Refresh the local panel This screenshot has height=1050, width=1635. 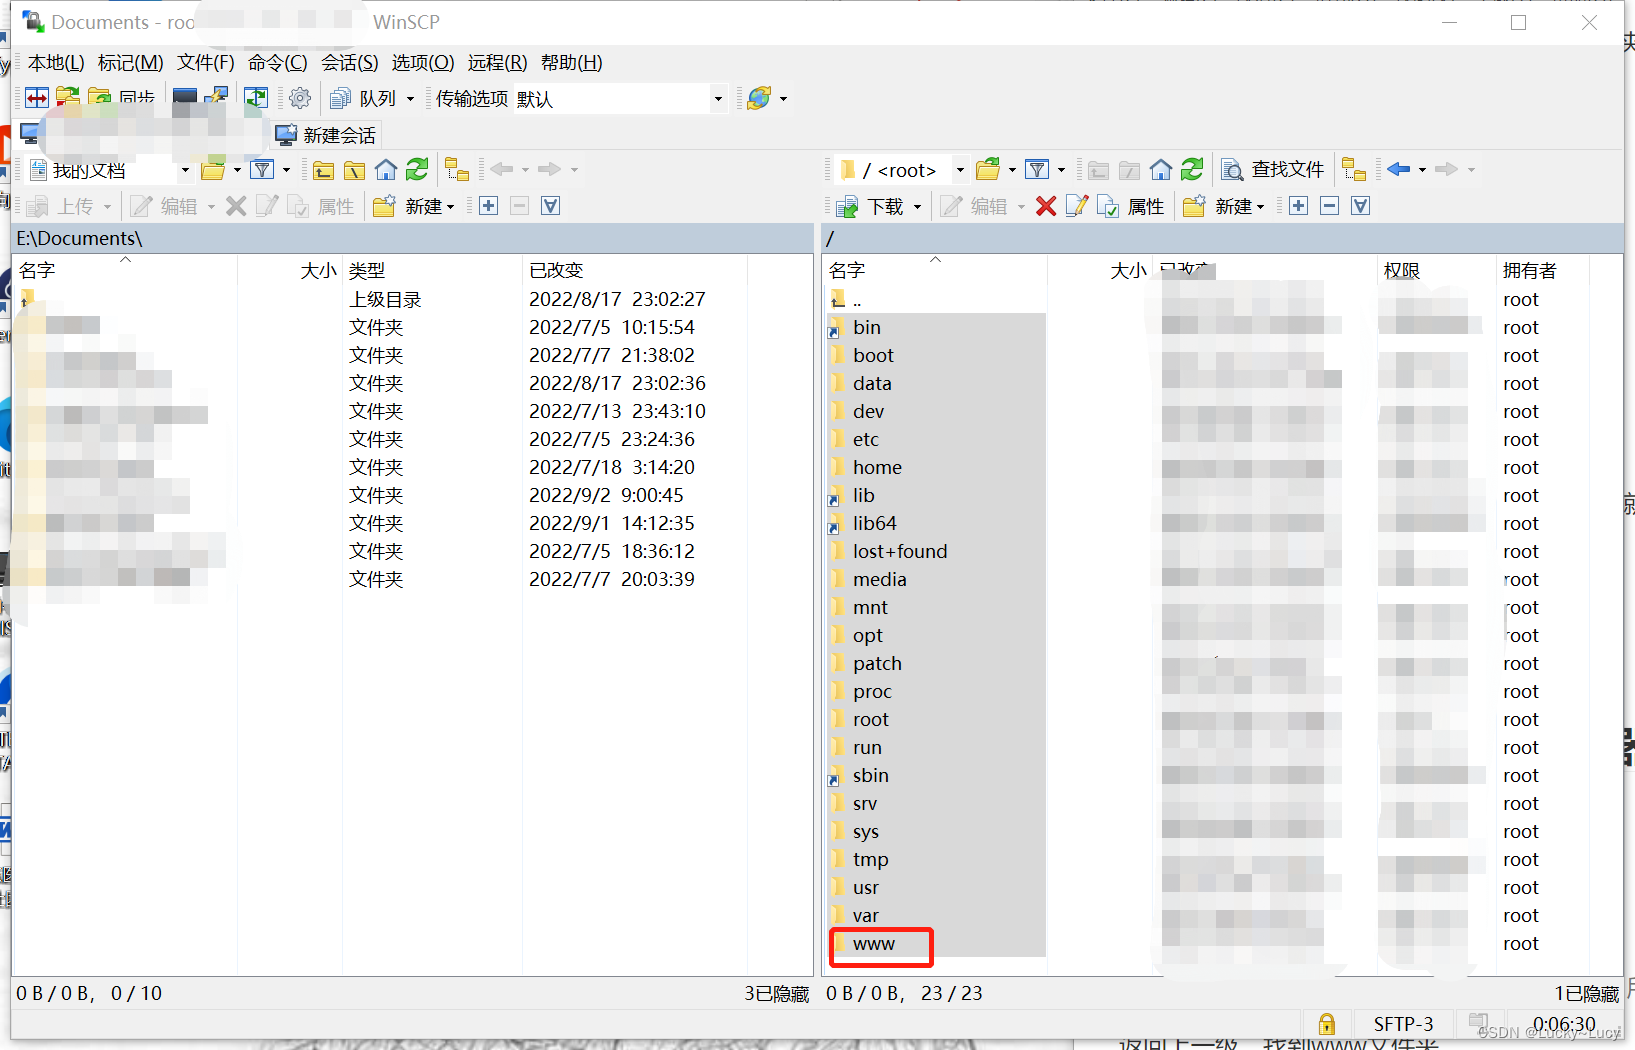(417, 170)
